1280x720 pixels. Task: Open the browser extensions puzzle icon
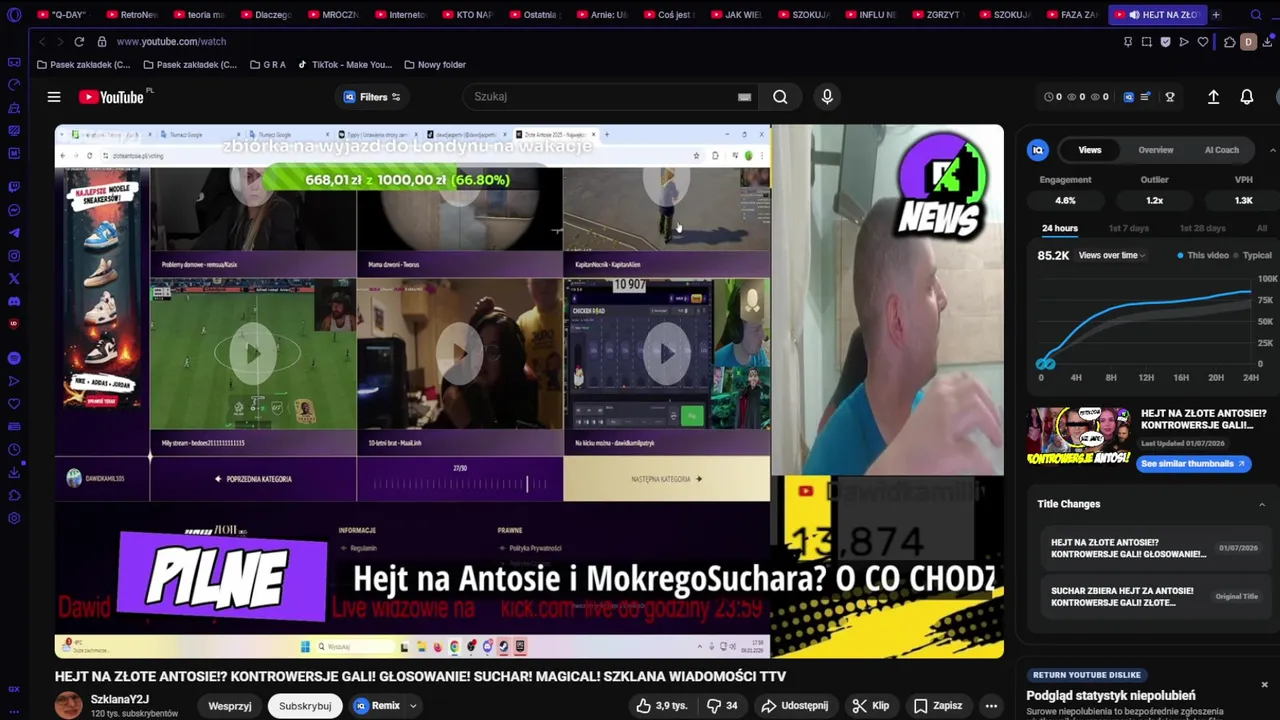(x=1229, y=42)
